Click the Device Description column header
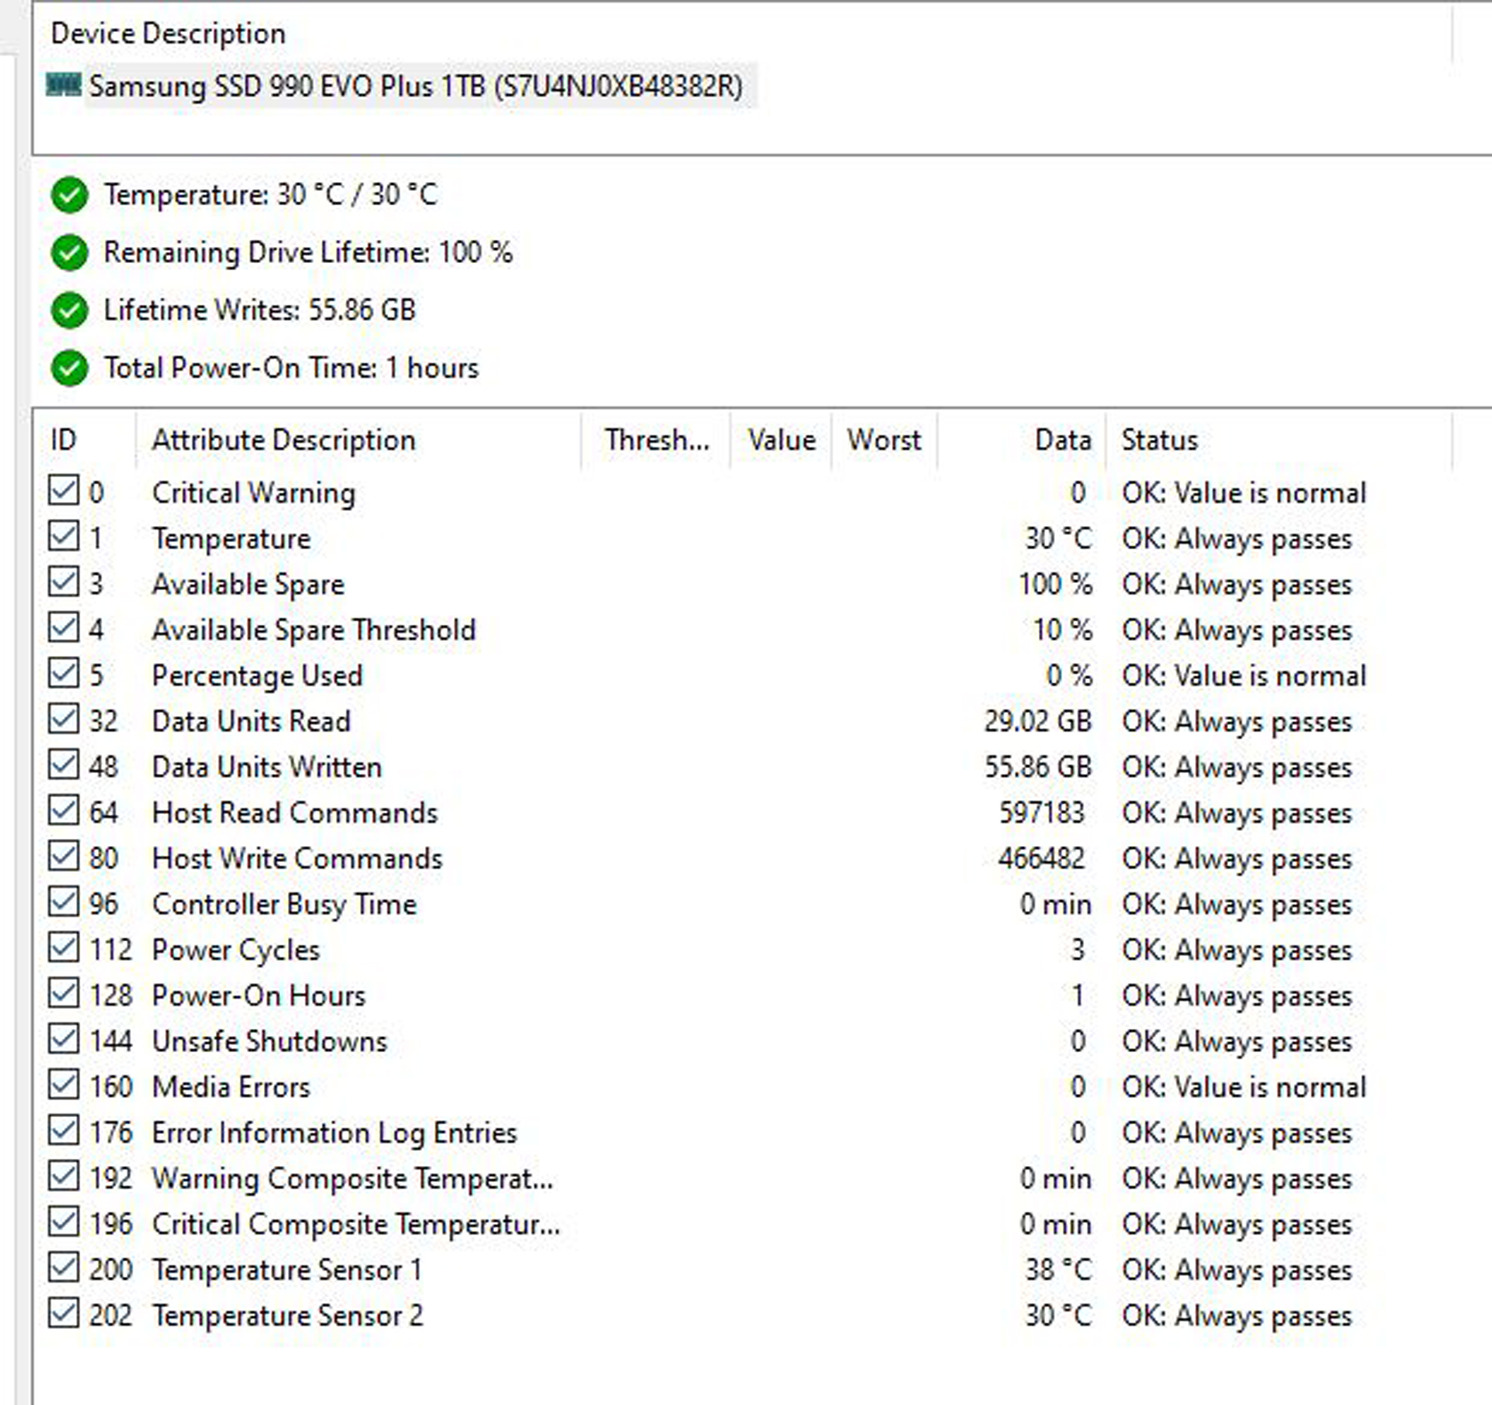The width and height of the screenshot is (1492, 1405). click(x=742, y=33)
